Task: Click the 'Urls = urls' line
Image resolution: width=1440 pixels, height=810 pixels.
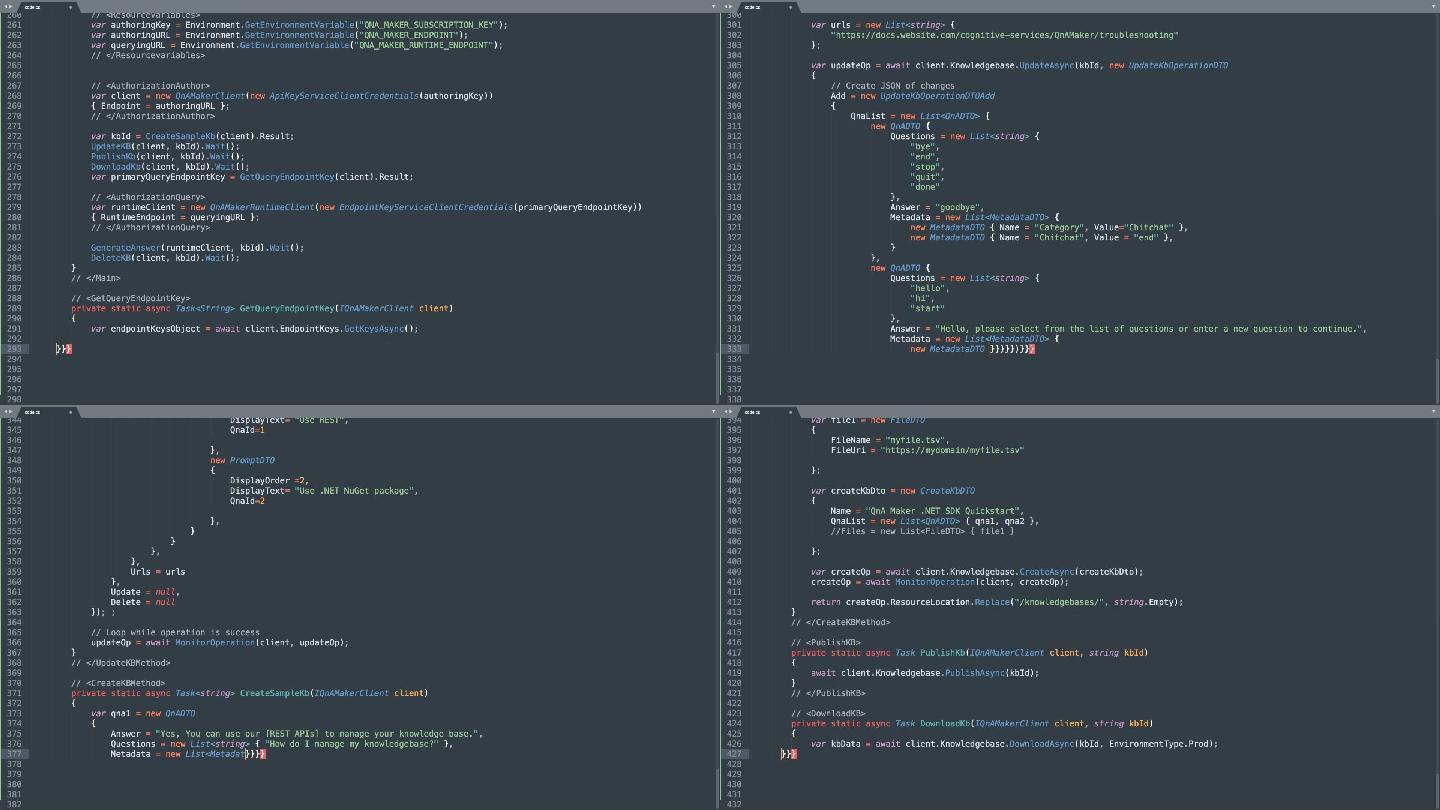Action: (157, 571)
